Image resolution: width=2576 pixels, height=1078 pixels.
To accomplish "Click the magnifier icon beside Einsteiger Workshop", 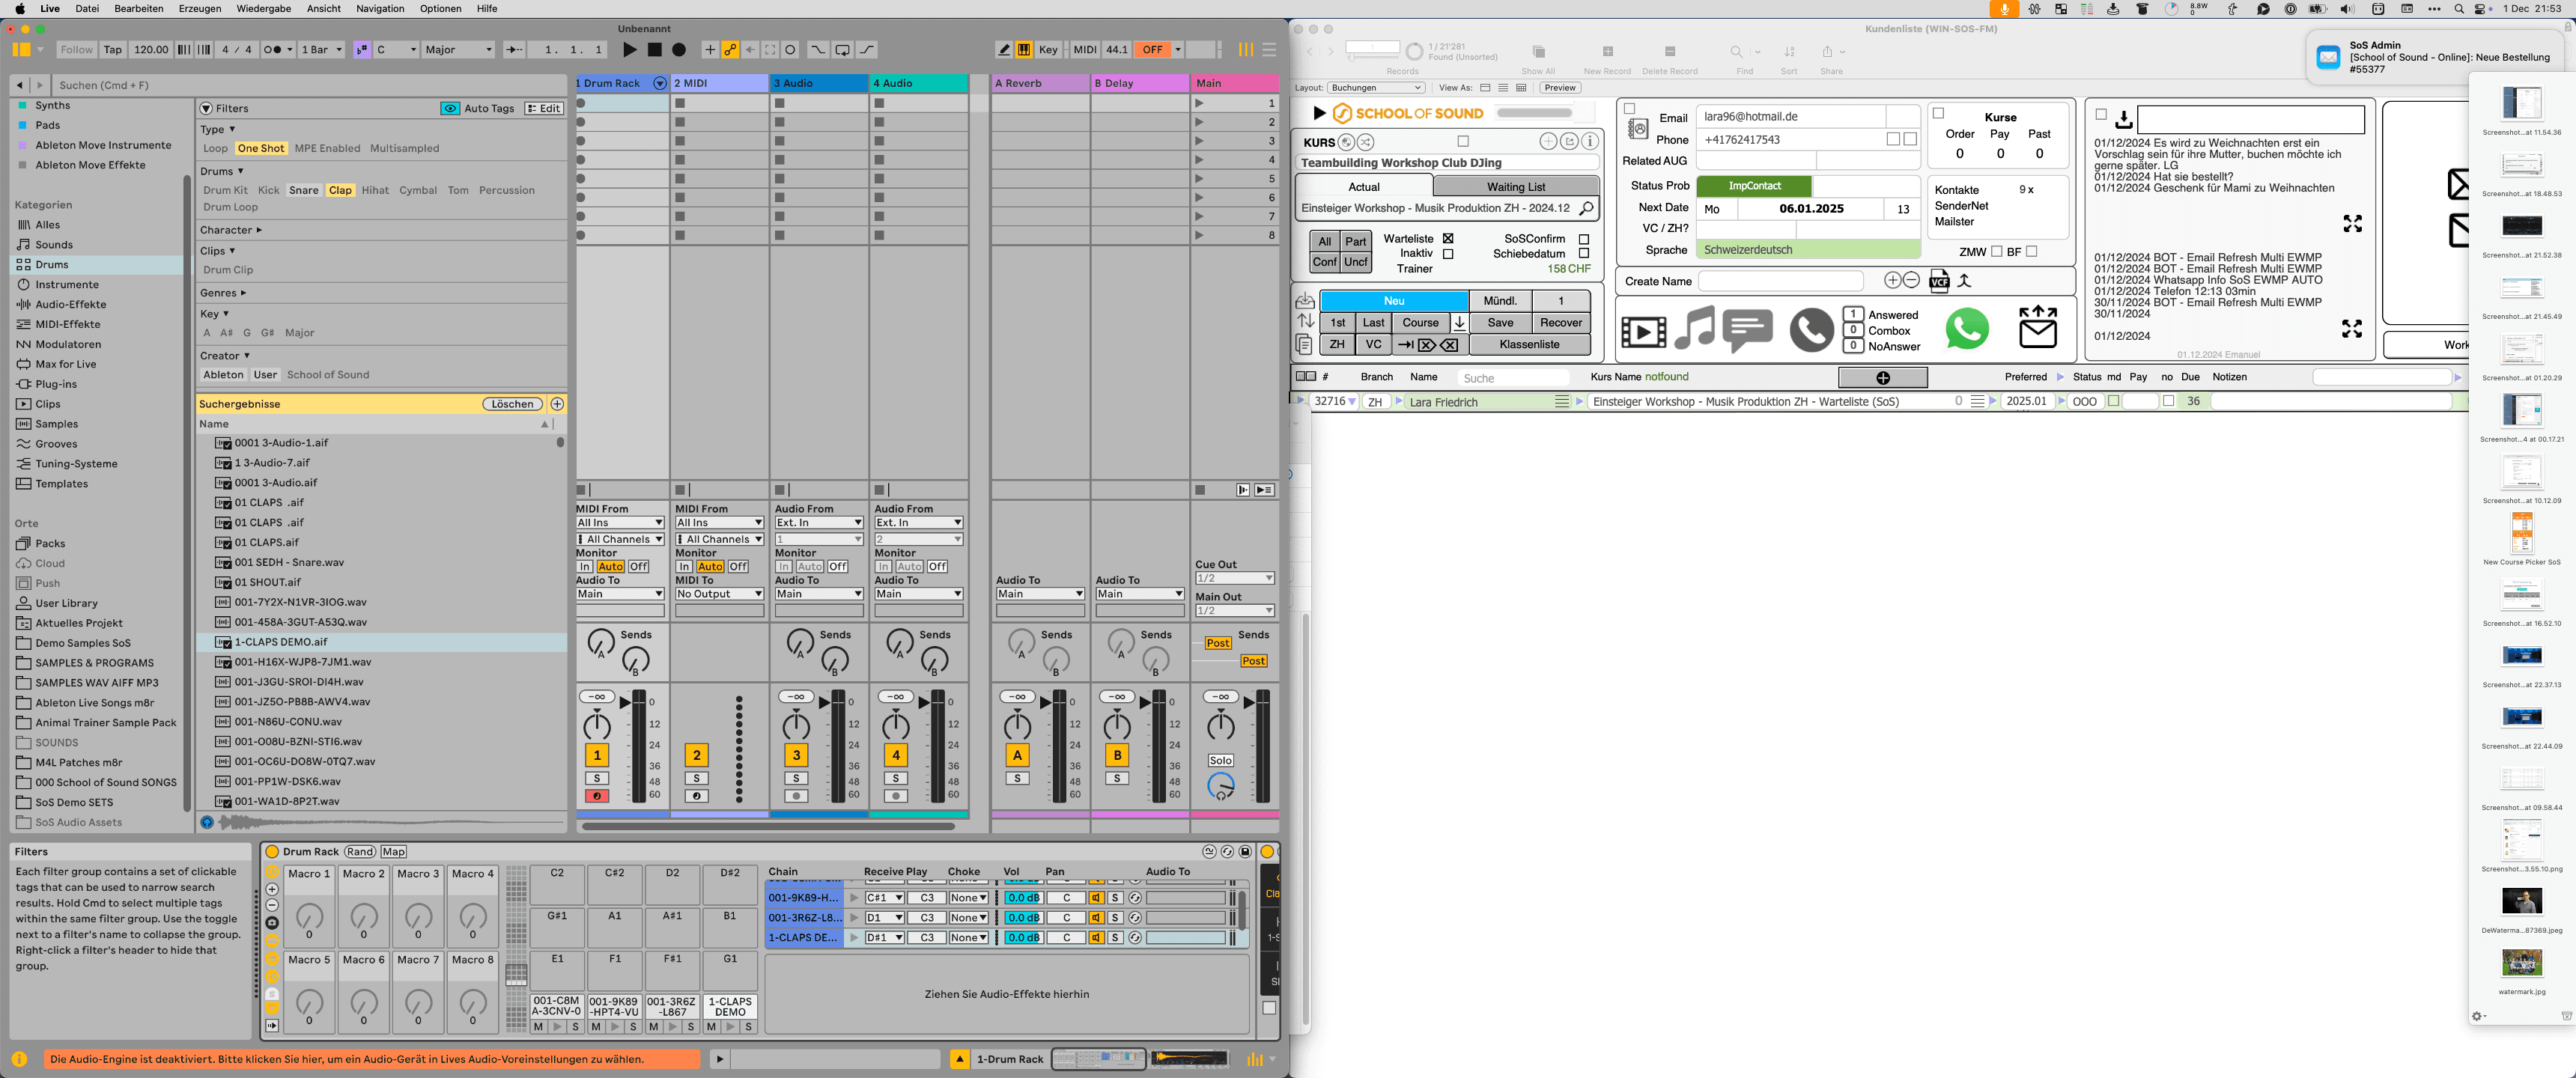I will pyautogui.click(x=1586, y=208).
